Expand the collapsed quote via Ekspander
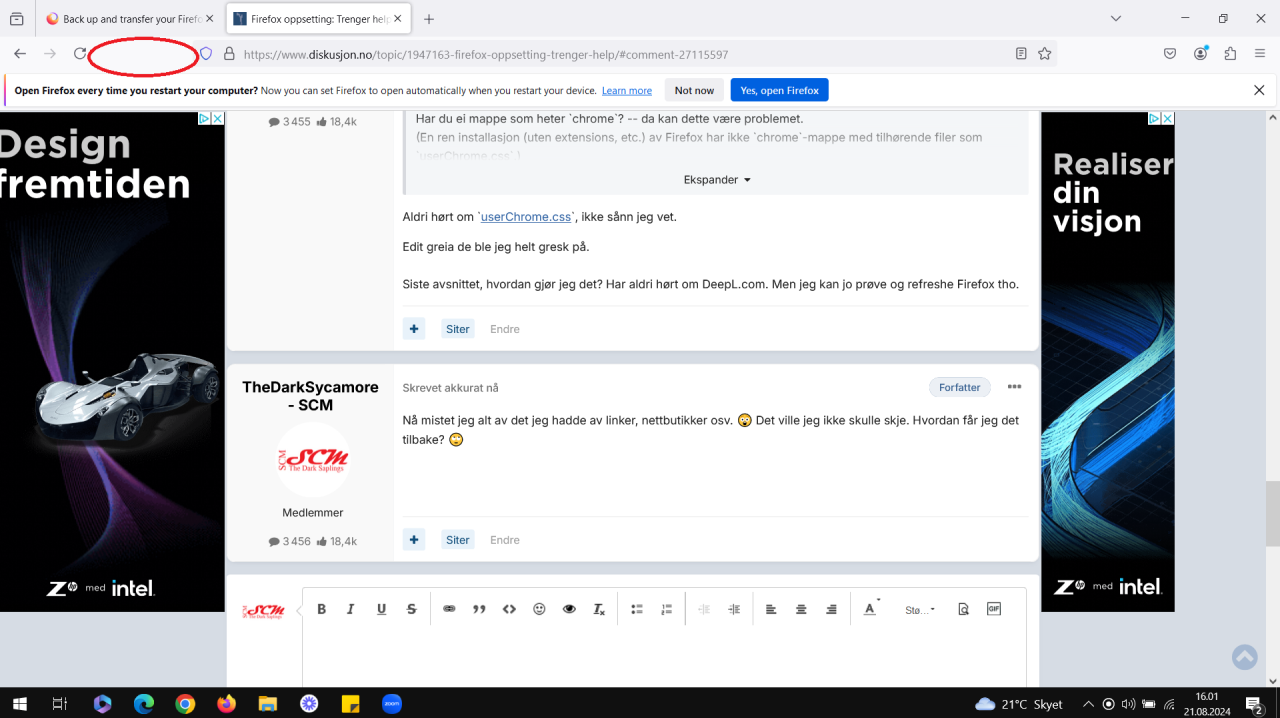Screen dimensions: 1280x718 click(x=717, y=180)
